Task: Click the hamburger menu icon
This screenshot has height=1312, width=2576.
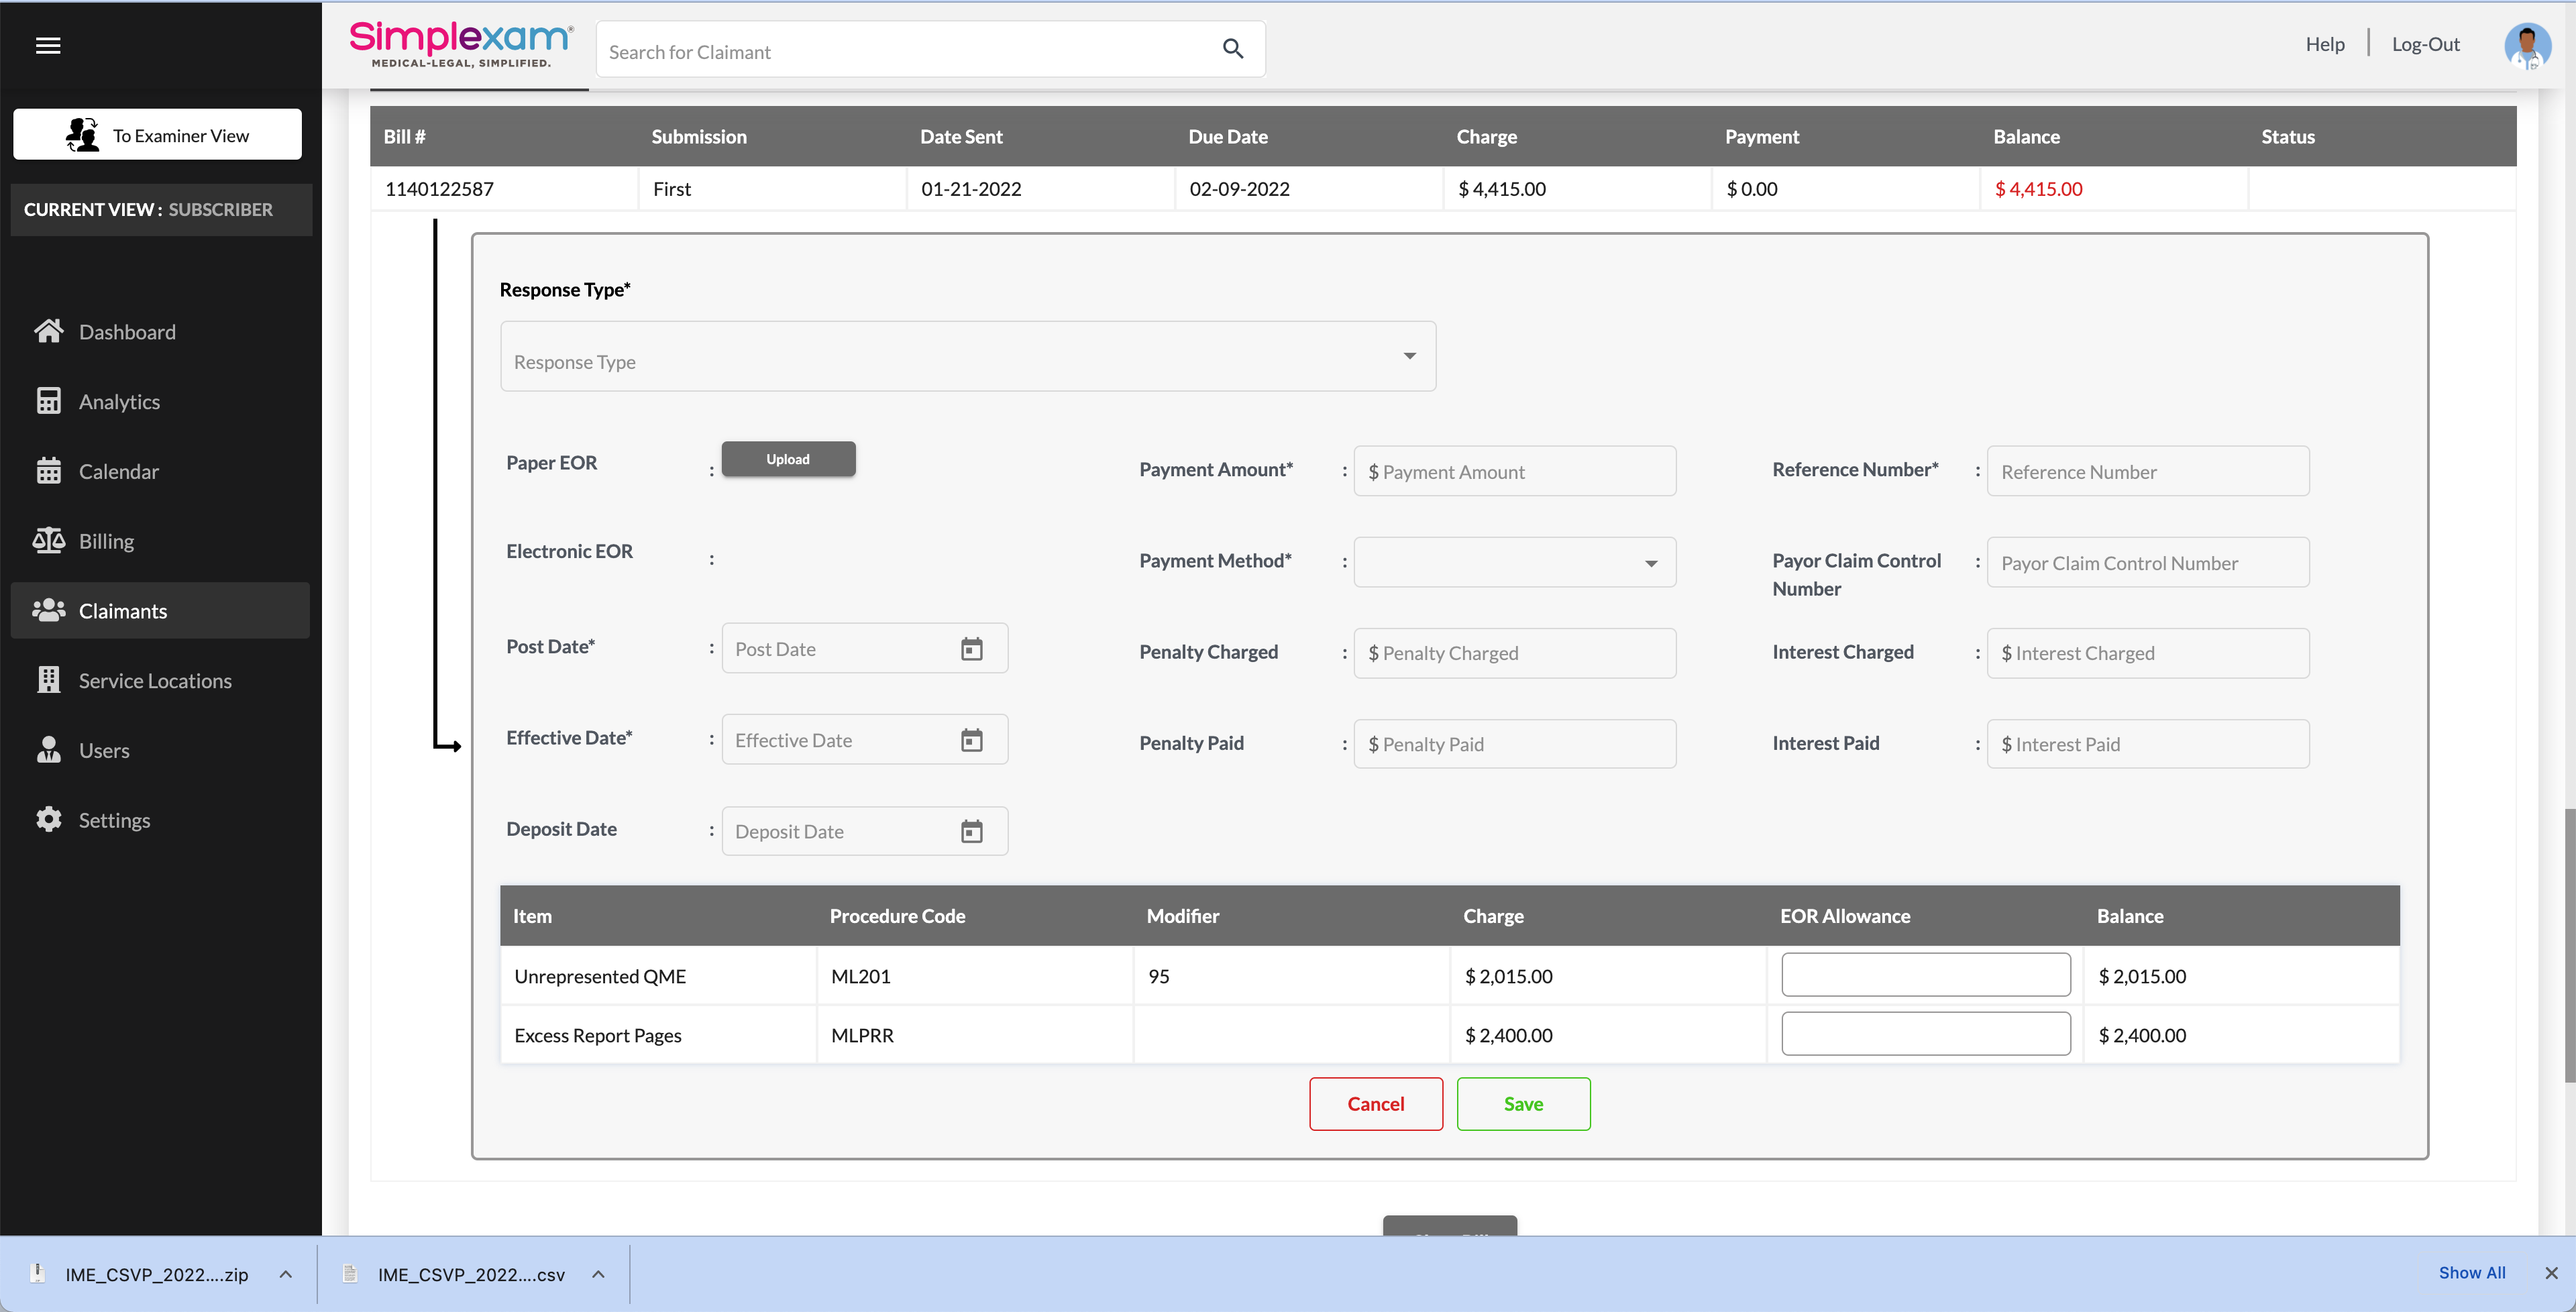Action: (x=48, y=45)
